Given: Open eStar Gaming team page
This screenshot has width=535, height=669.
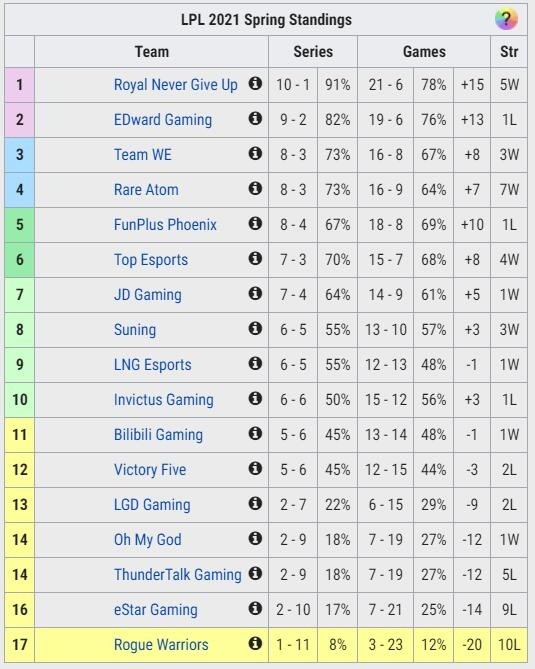Looking at the screenshot, I should click(x=155, y=610).
